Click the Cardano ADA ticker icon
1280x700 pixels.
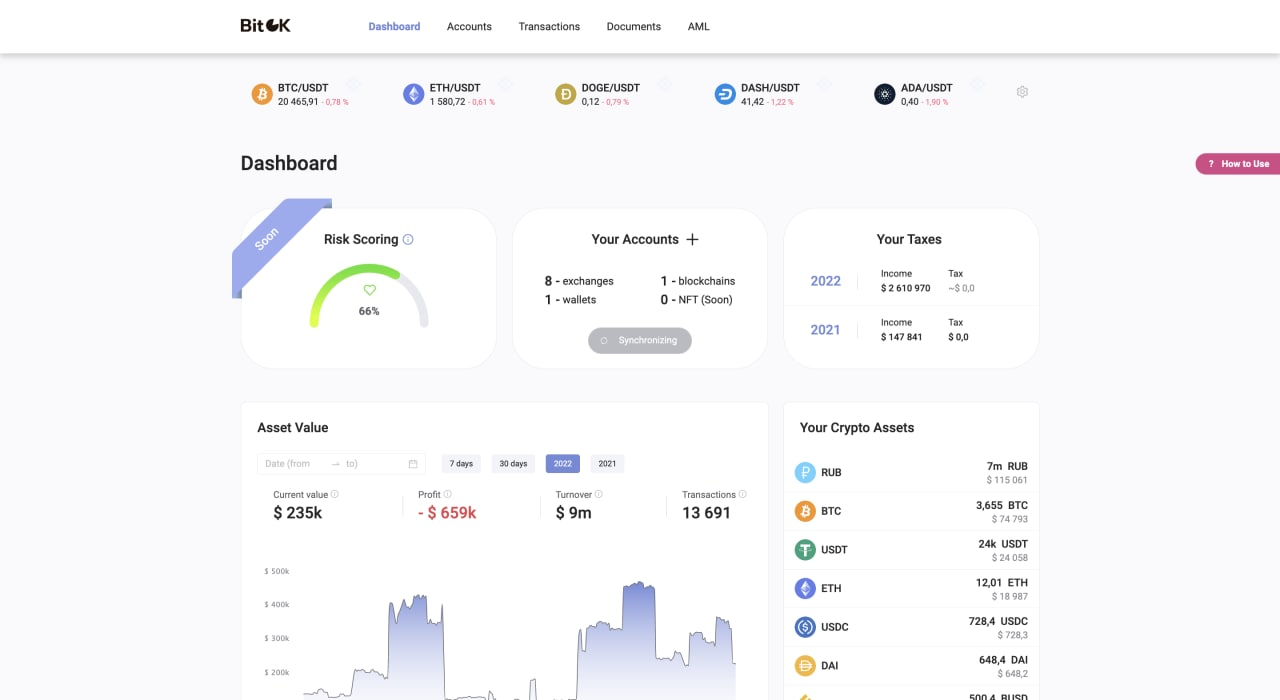pos(885,94)
